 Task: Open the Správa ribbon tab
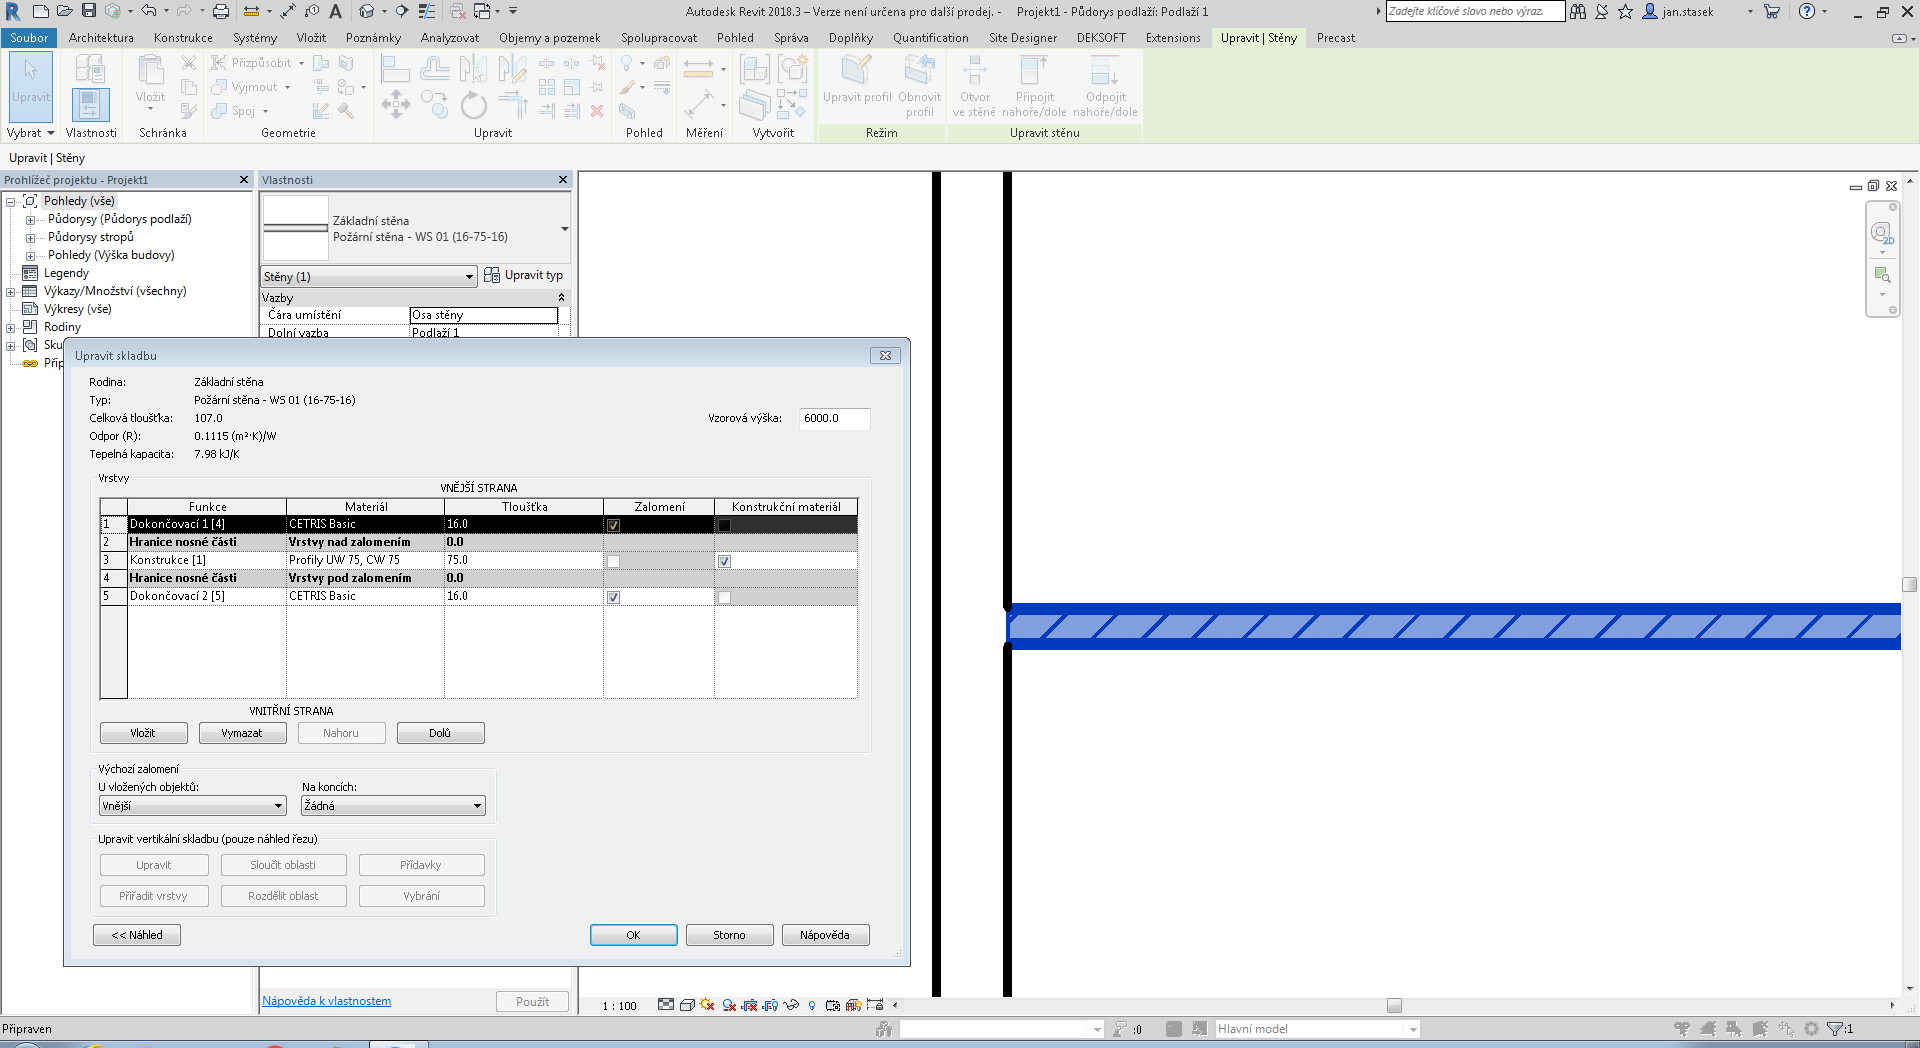pyautogui.click(x=790, y=38)
